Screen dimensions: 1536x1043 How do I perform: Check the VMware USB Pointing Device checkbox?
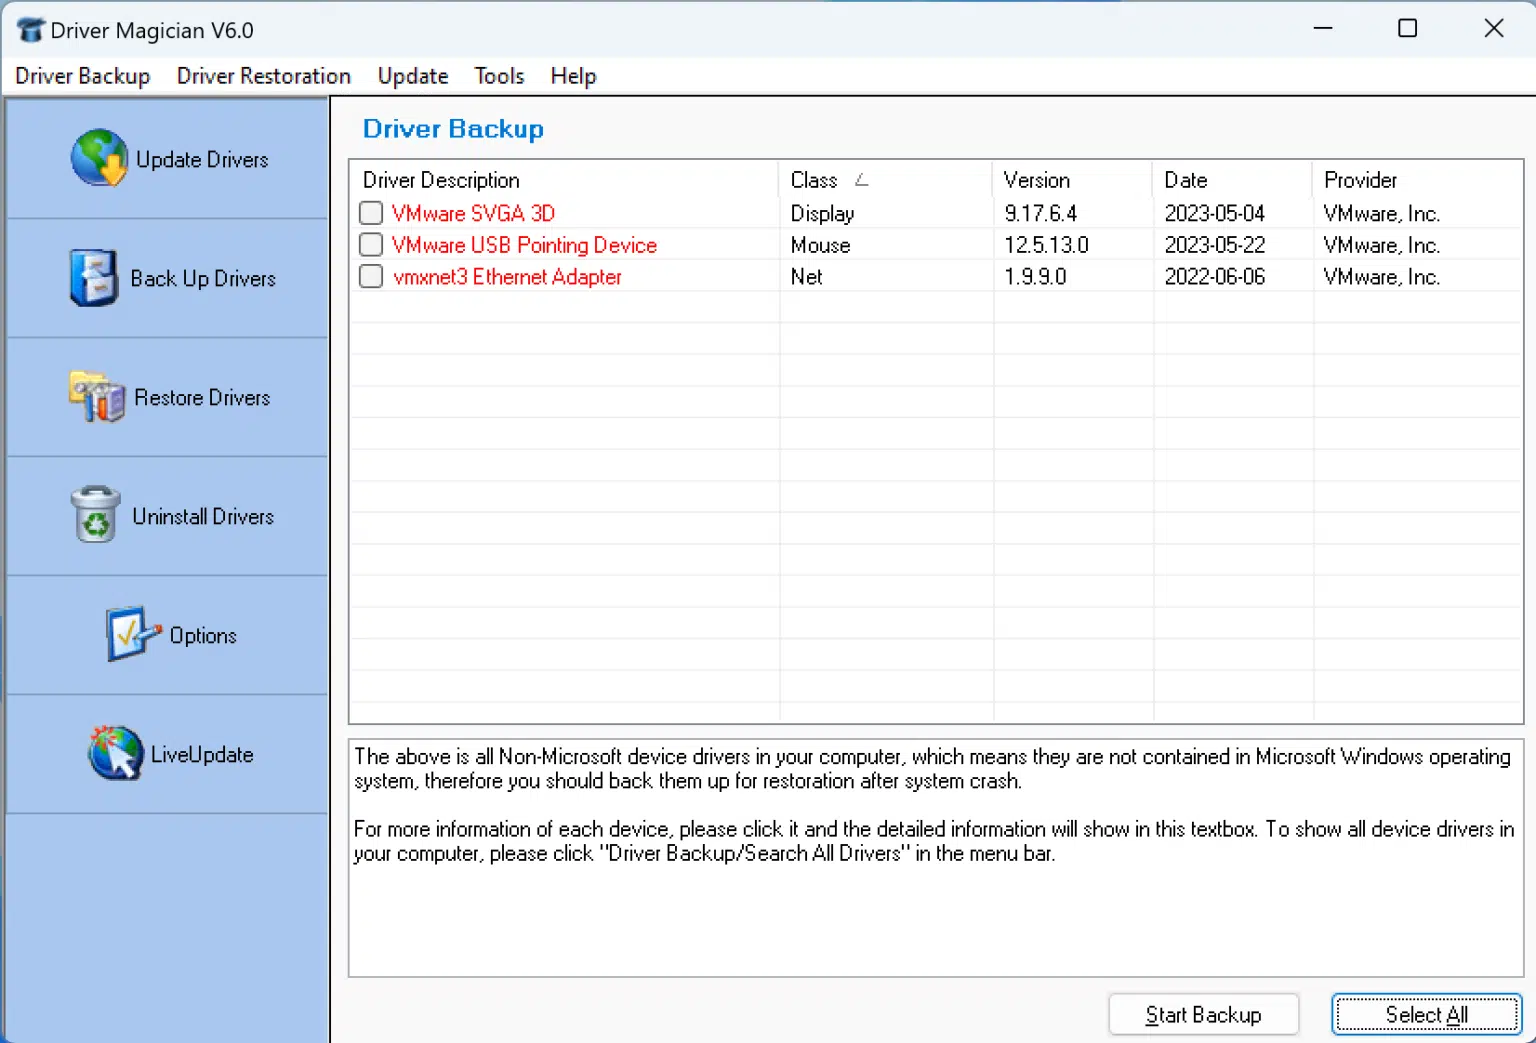pos(371,245)
